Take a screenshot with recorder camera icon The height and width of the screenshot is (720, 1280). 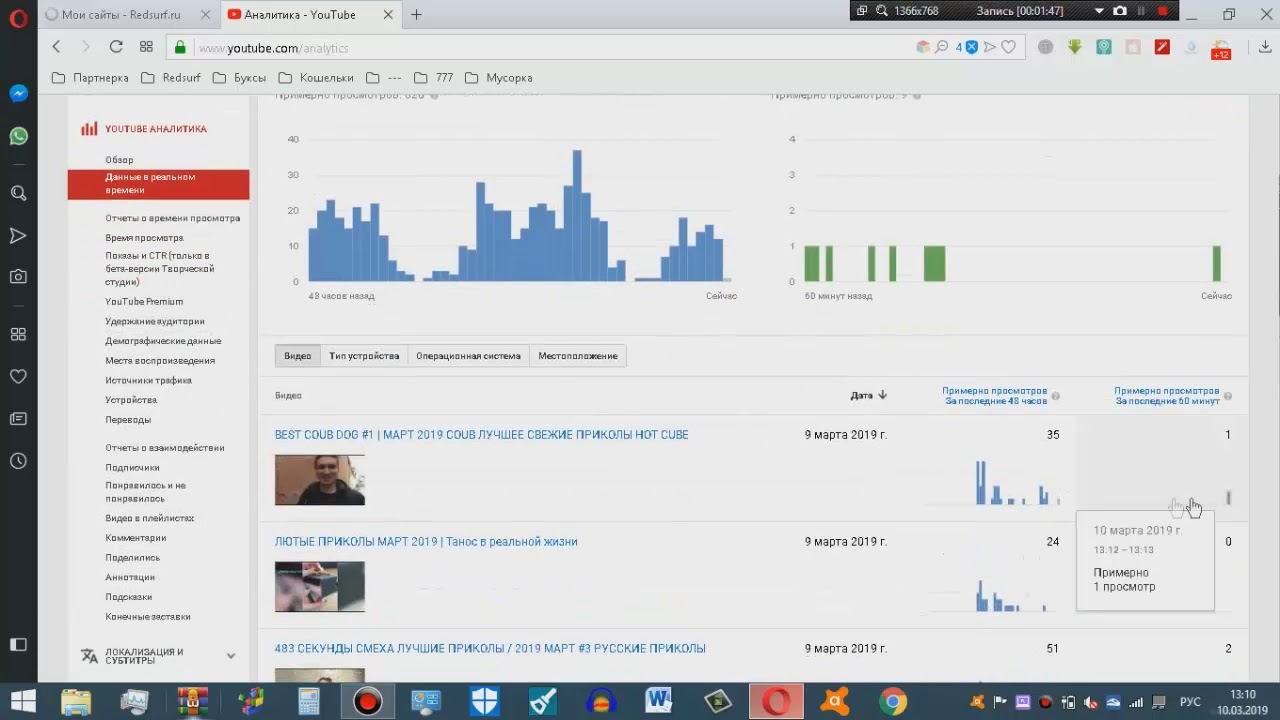pyautogui.click(x=1120, y=11)
